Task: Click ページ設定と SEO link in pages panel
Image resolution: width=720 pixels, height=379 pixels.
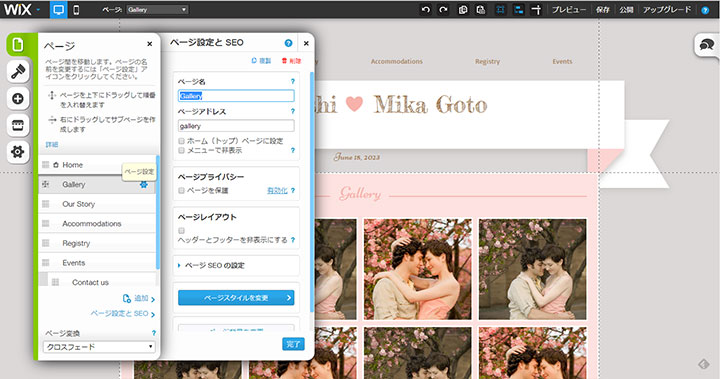Action: click(123, 314)
